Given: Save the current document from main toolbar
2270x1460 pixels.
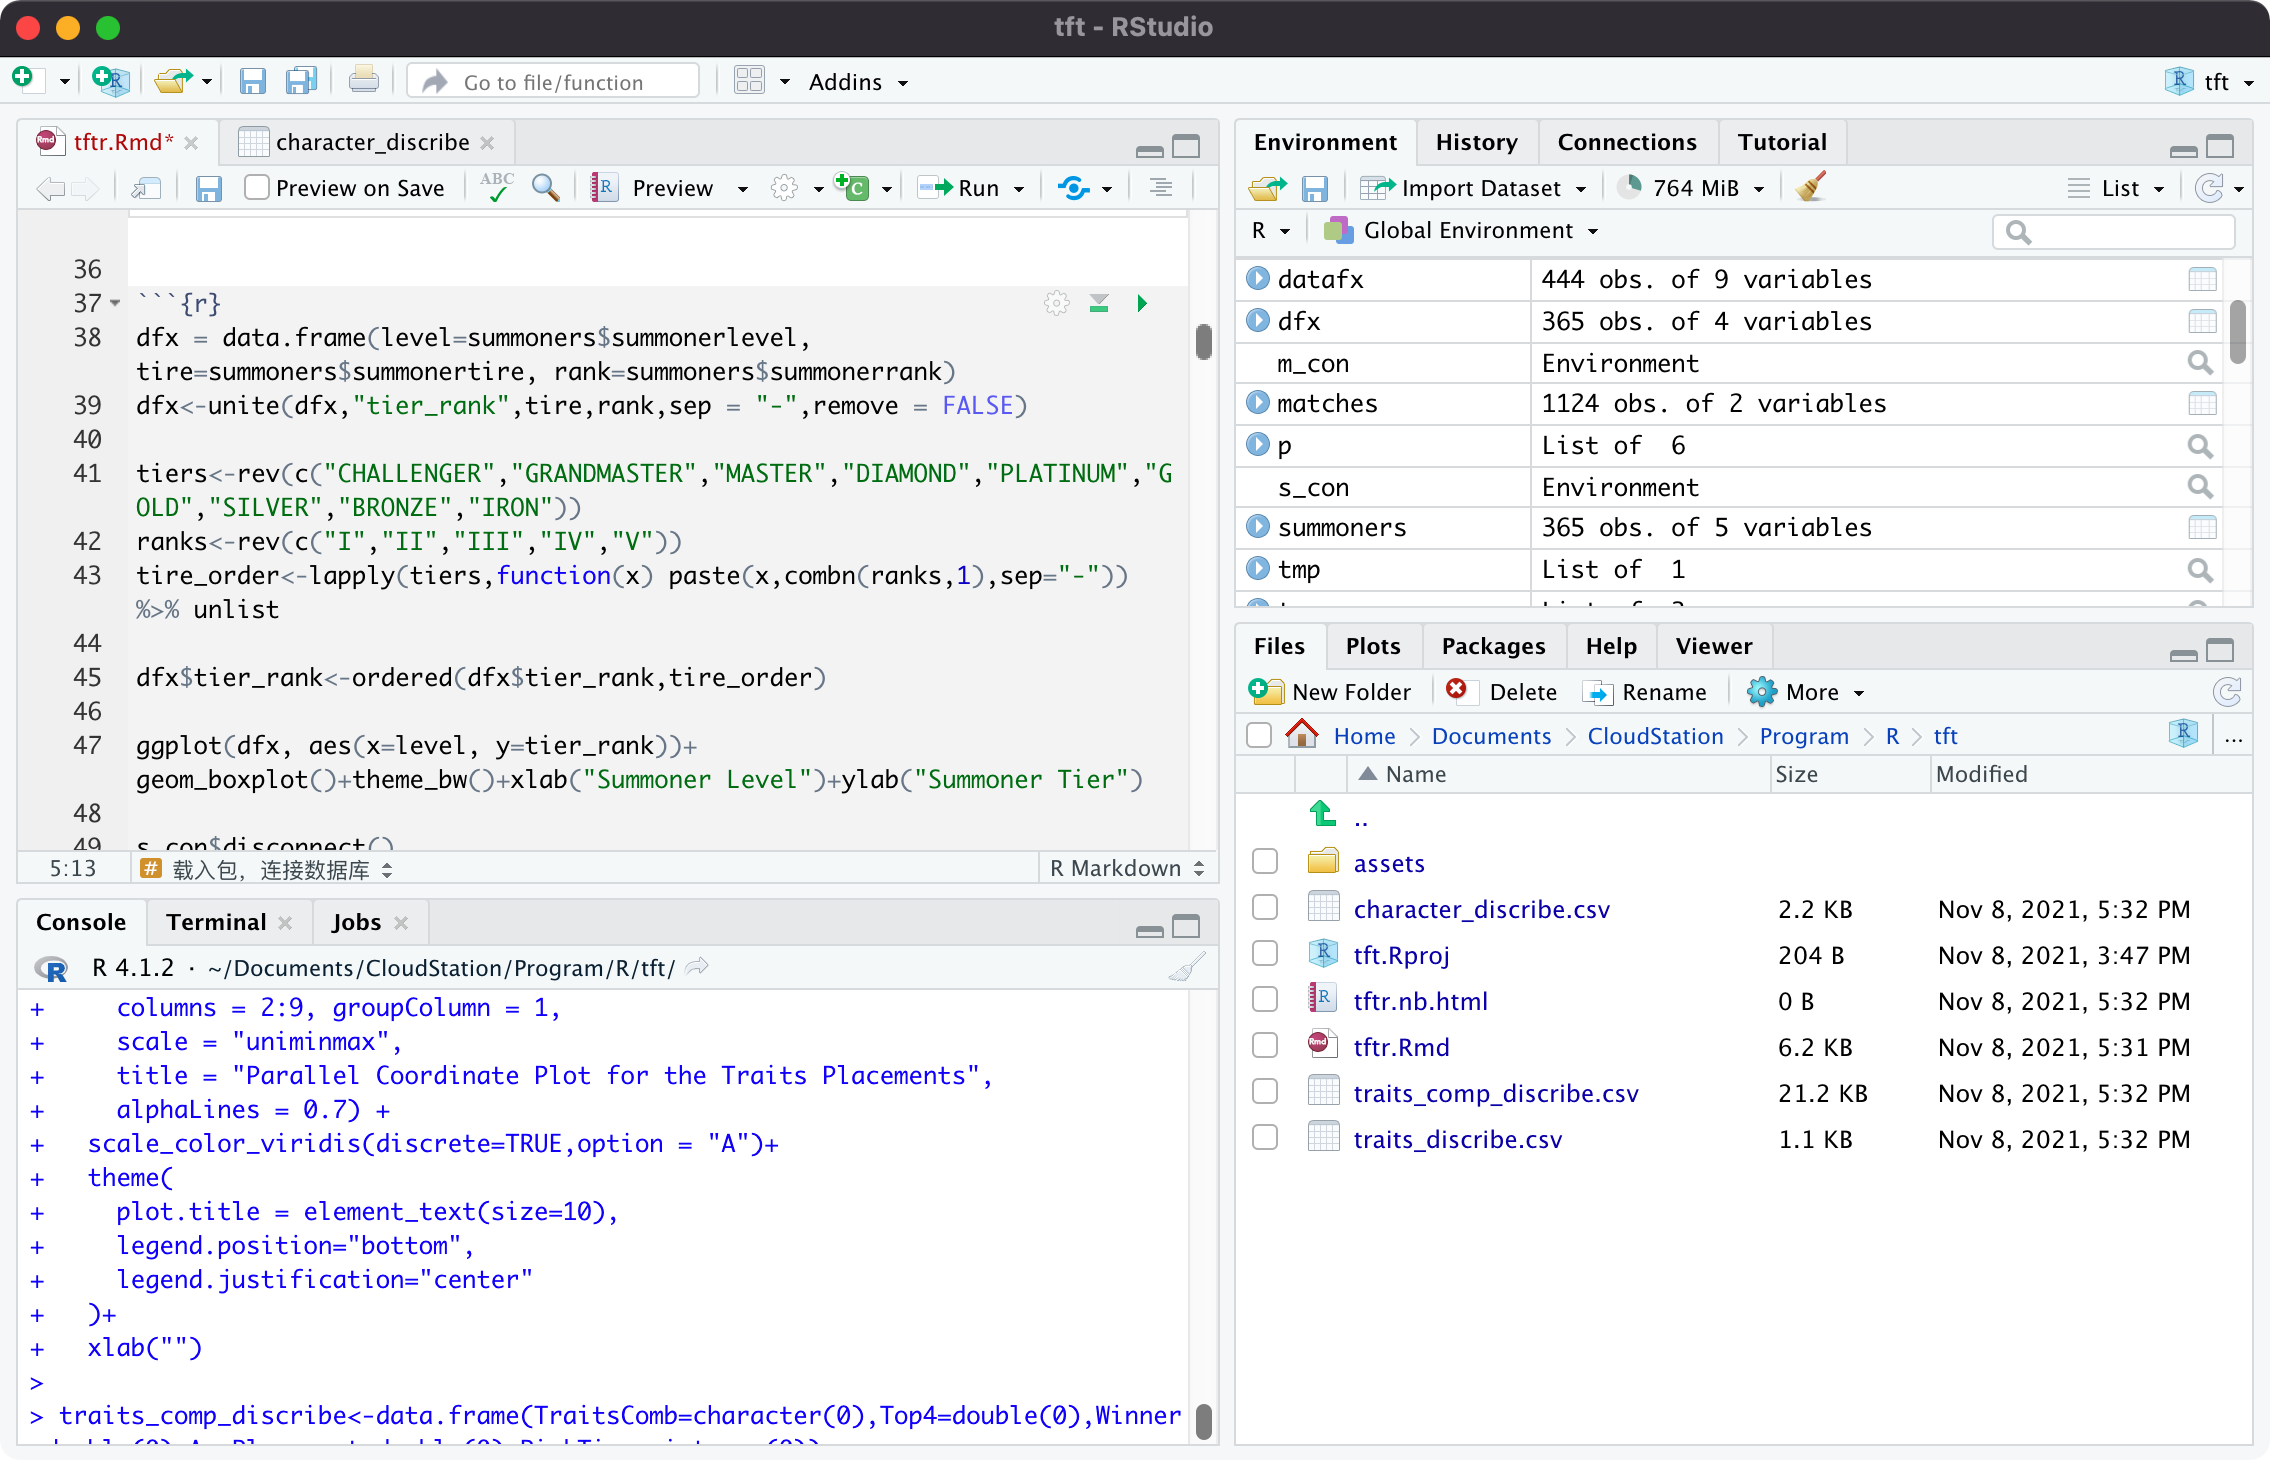Looking at the screenshot, I should coord(252,81).
